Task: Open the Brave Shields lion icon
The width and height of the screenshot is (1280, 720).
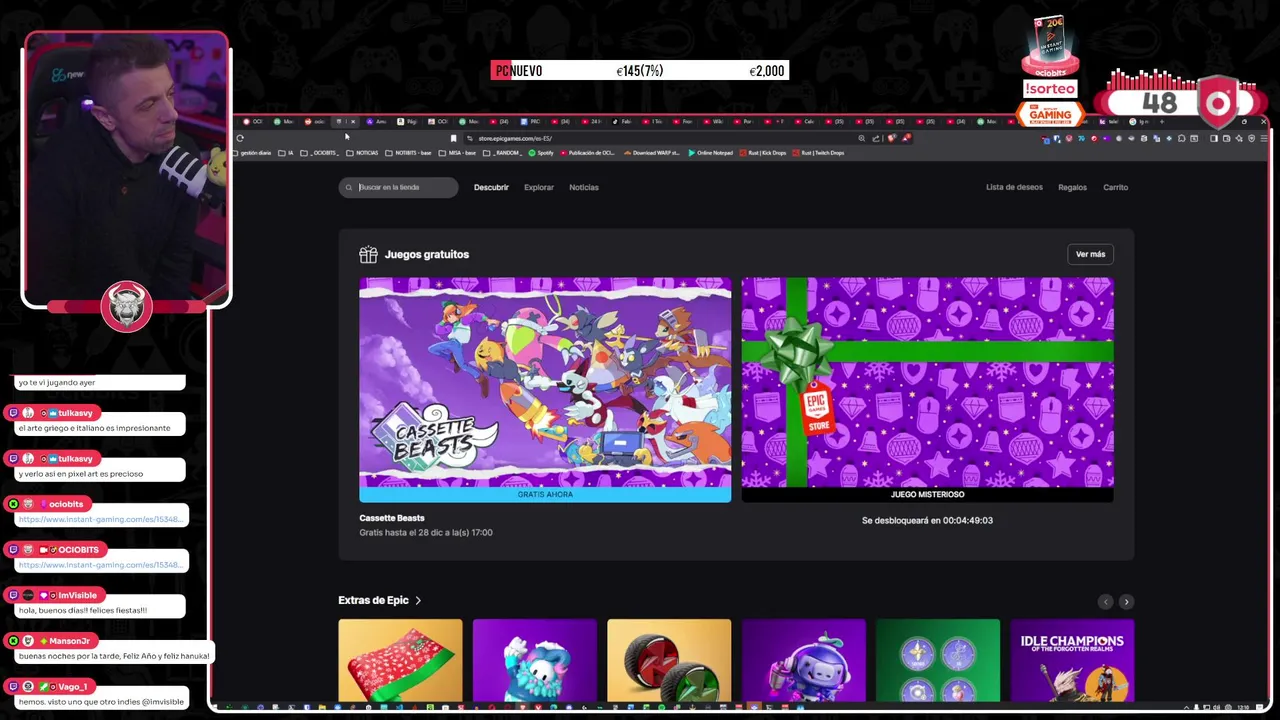Action: [892, 138]
